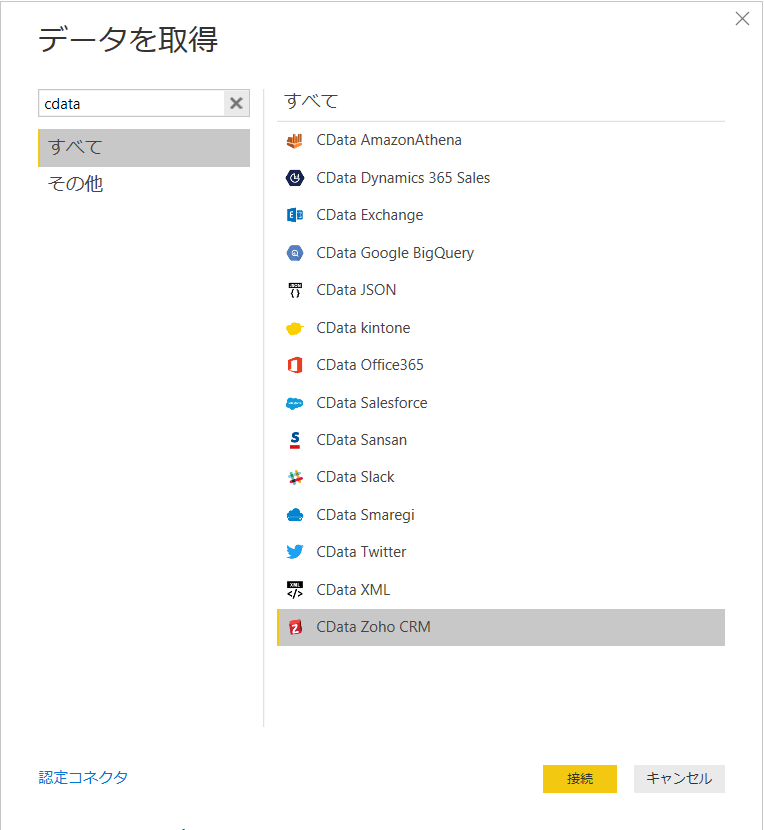Click the CData XML connector icon
This screenshot has height=830, width=764.
pos(295,590)
